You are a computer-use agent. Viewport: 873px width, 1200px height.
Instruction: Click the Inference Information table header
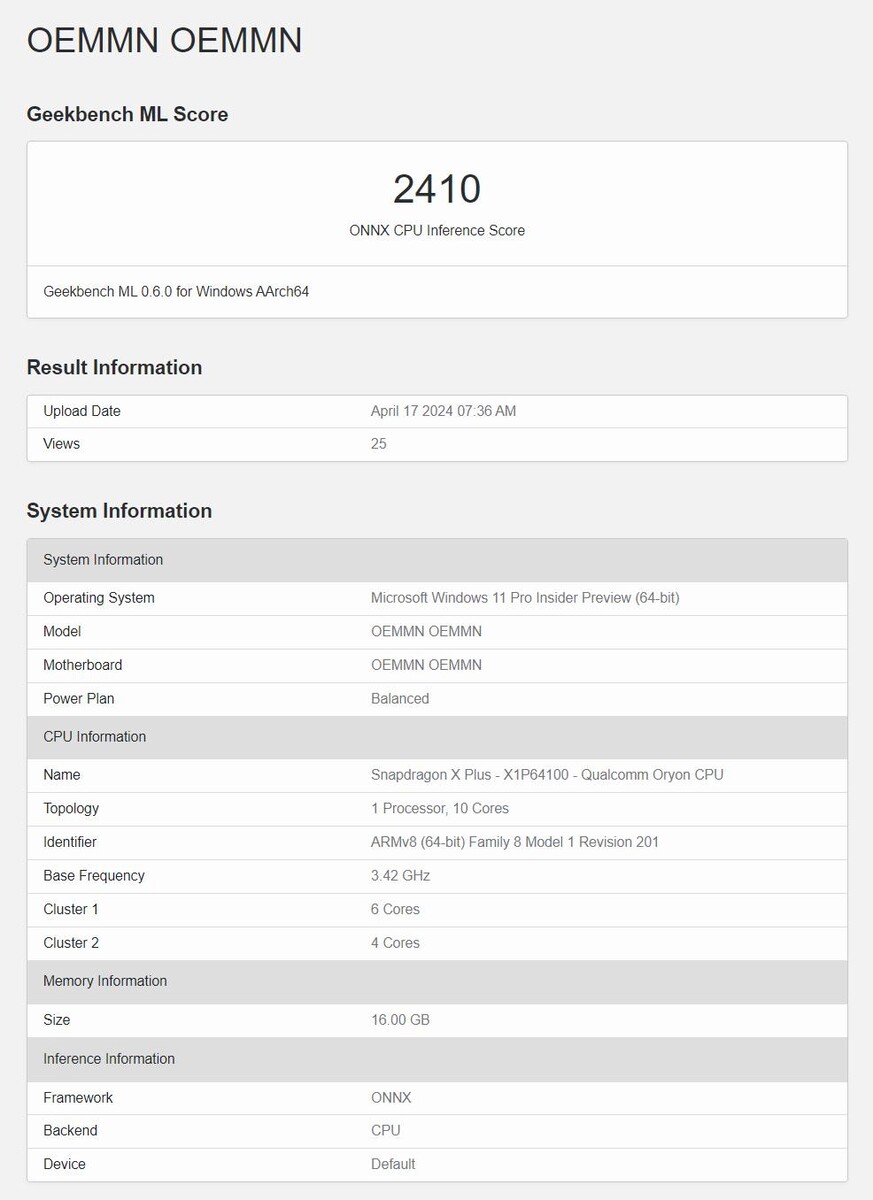point(437,1059)
